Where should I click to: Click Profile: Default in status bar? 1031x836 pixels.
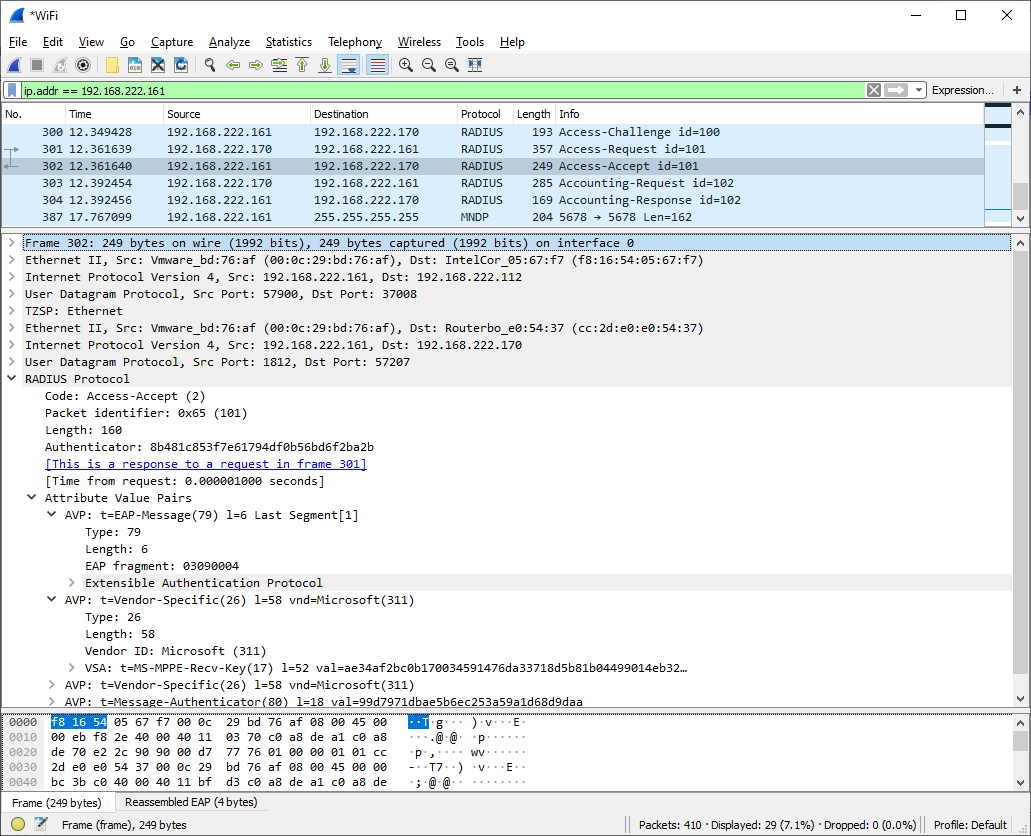click(x=971, y=825)
